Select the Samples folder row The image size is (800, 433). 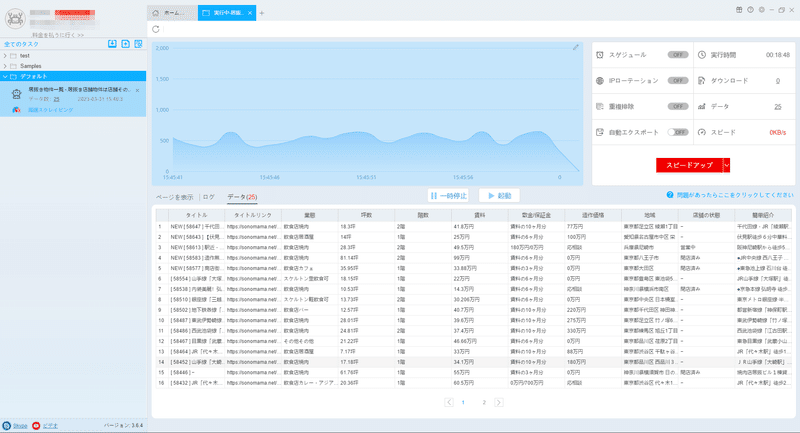tap(73, 66)
